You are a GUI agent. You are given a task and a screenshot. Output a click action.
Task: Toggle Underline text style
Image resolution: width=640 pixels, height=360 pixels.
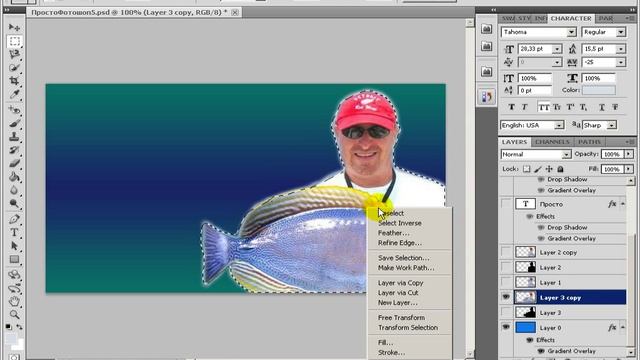(602, 107)
